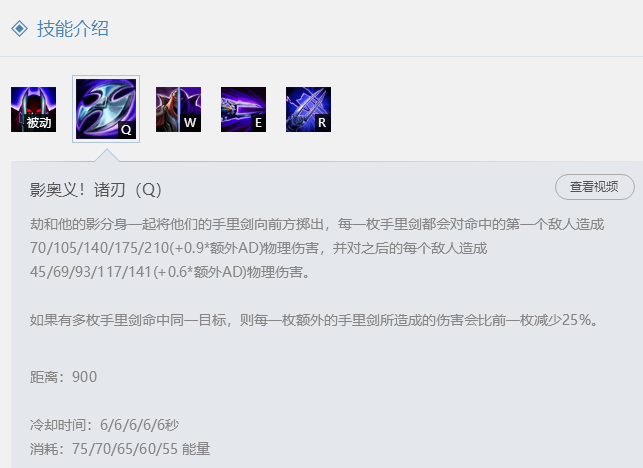Screen dimensions: 643x468
Task: Click the 被动 text label on the first icon
Action: point(39,123)
